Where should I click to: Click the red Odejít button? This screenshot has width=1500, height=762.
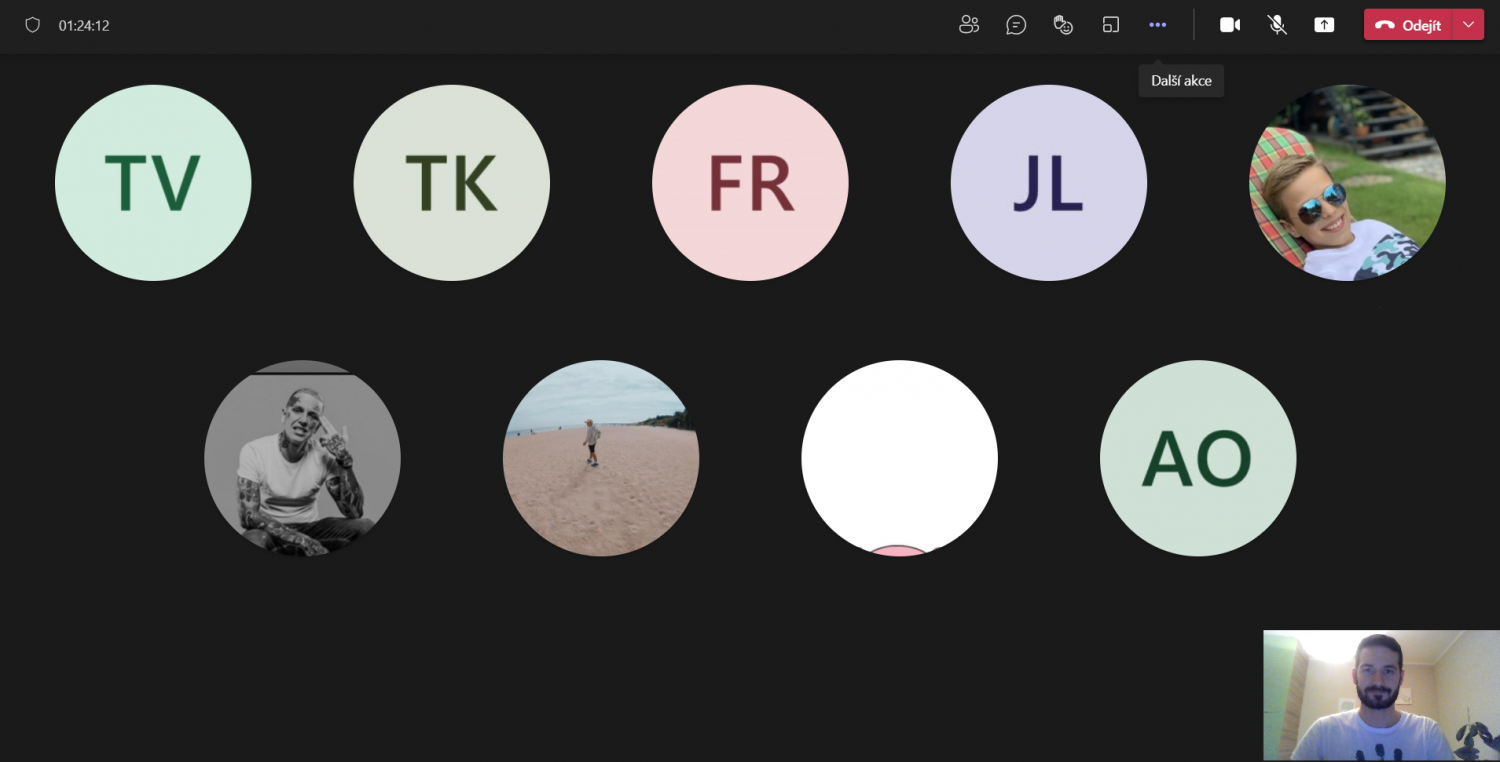[1408, 25]
